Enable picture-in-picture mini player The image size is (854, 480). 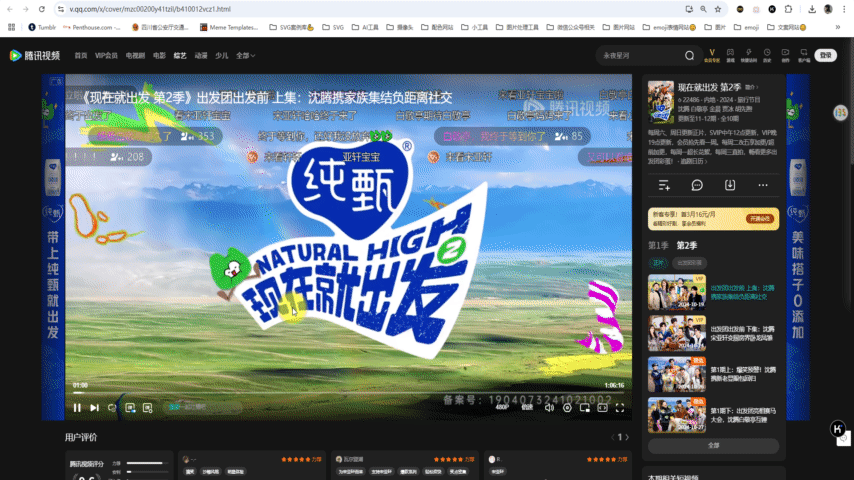(x=584, y=408)
